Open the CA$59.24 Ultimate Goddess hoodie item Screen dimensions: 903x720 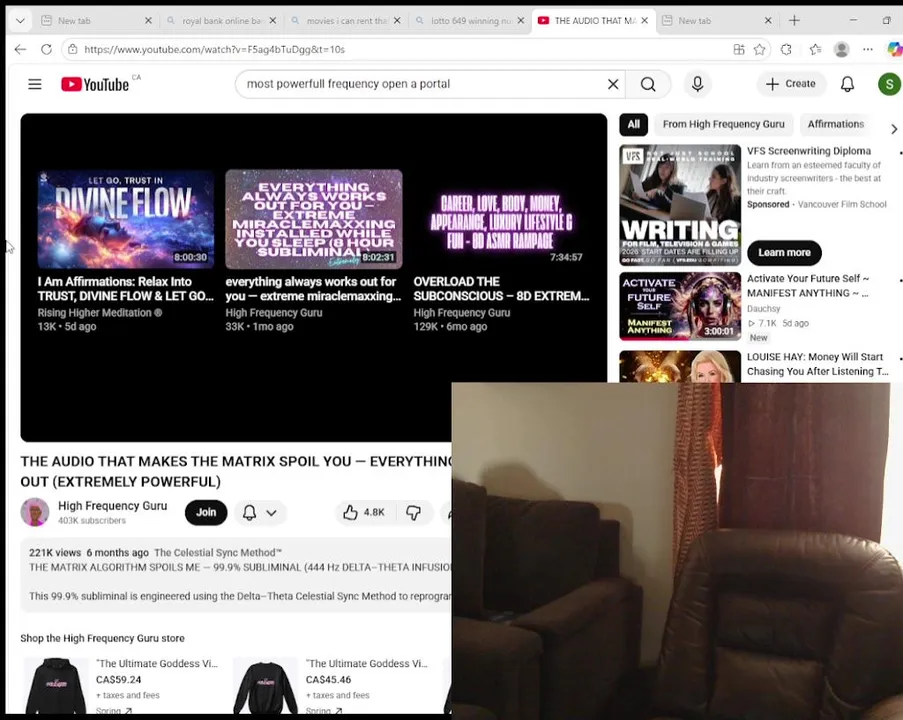[121, 685]
